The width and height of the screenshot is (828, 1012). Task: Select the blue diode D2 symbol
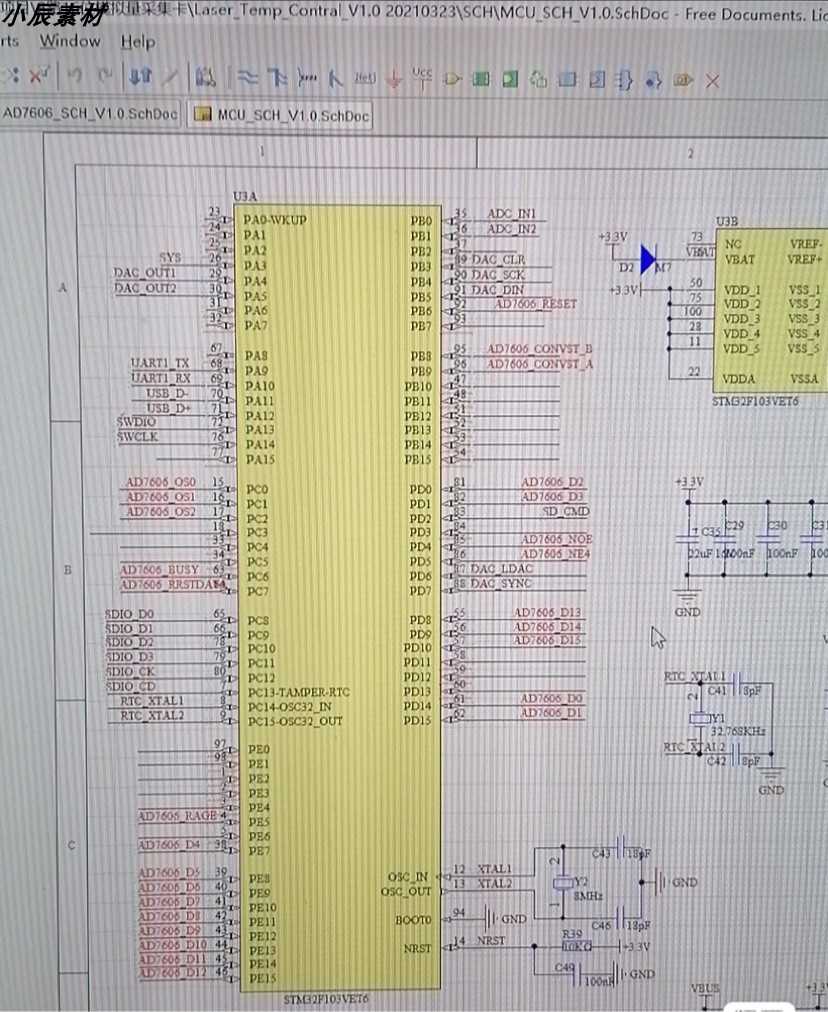pyautogui.click(x=649, y=259)
